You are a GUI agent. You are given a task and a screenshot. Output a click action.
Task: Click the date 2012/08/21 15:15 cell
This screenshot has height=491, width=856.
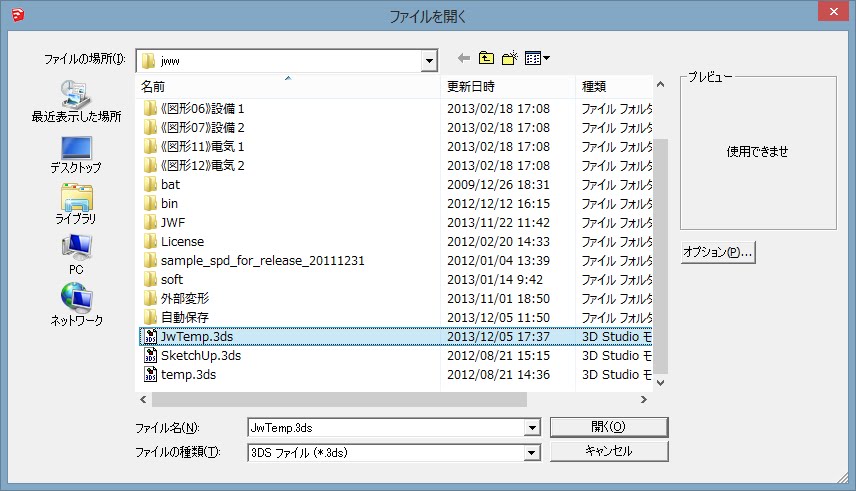[x=498, y=356]
